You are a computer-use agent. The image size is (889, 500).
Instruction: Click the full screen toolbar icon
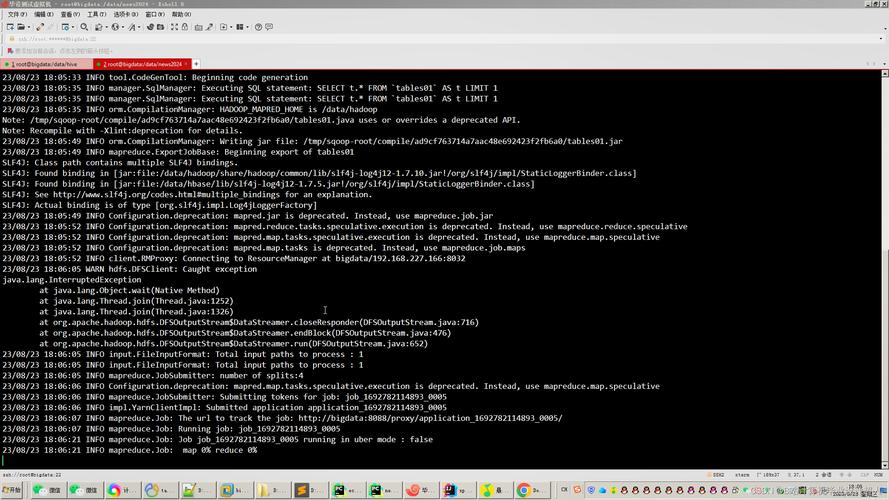(x=174, y=27)
